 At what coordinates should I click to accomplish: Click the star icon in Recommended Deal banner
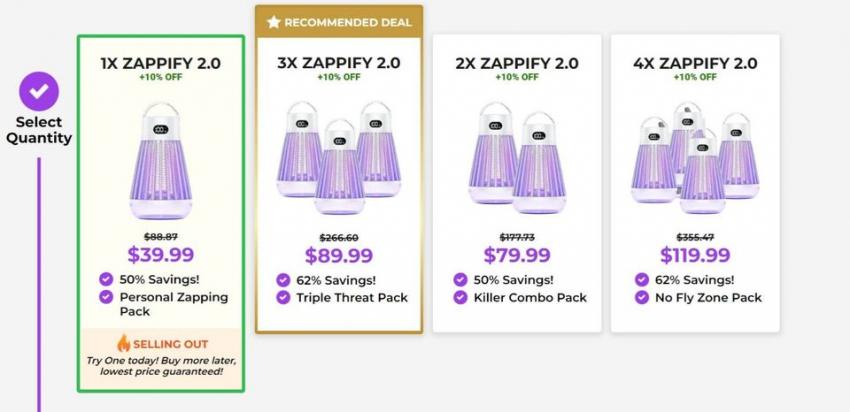point(274,22)
